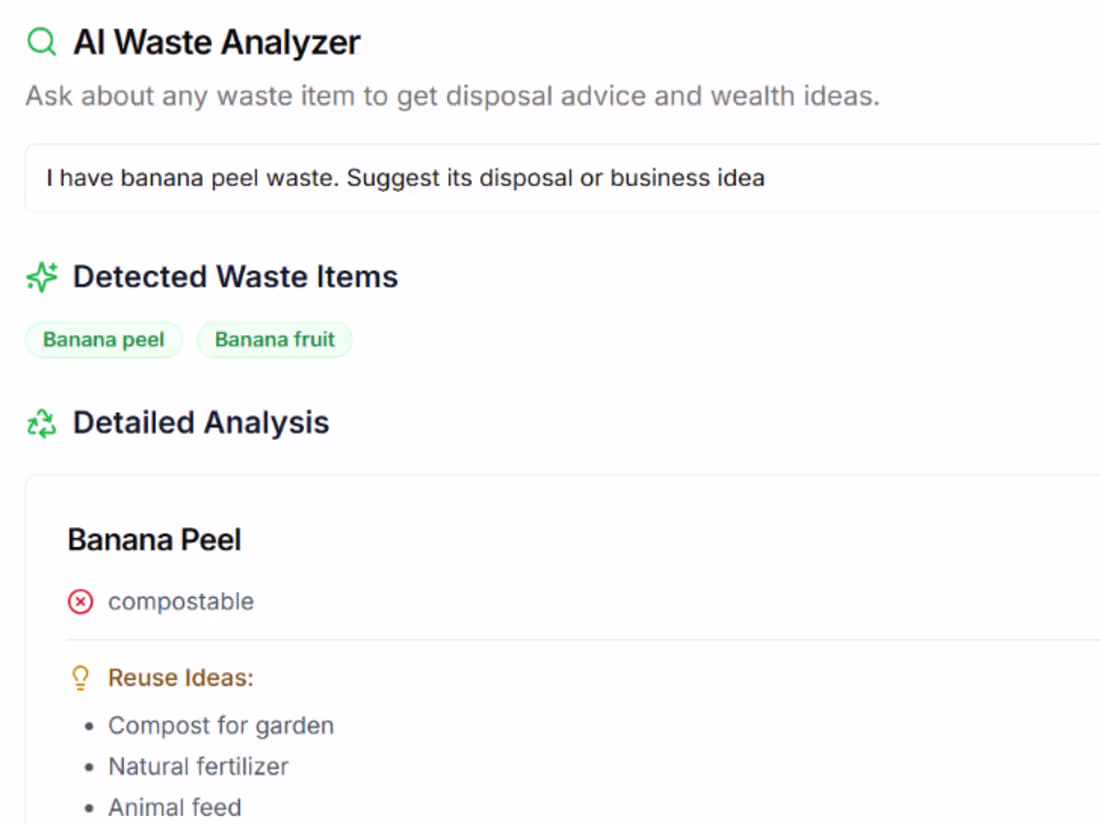1100x825 pixels.
Task: Click the Compost for garden suggestion
Action: pos(220,725)
